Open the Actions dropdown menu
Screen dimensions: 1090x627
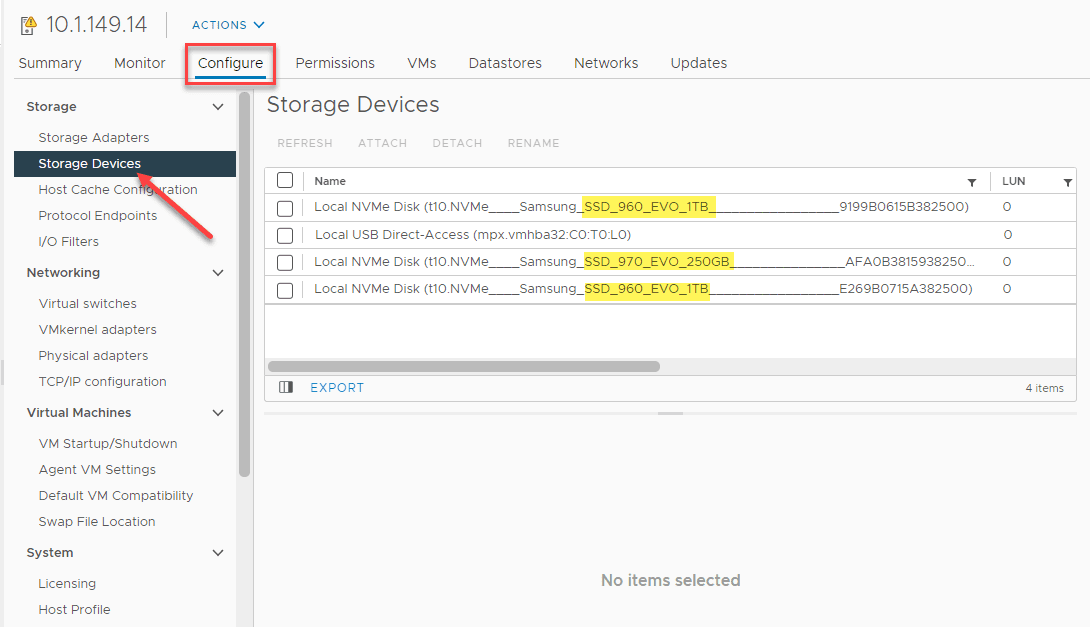[229, 25]
